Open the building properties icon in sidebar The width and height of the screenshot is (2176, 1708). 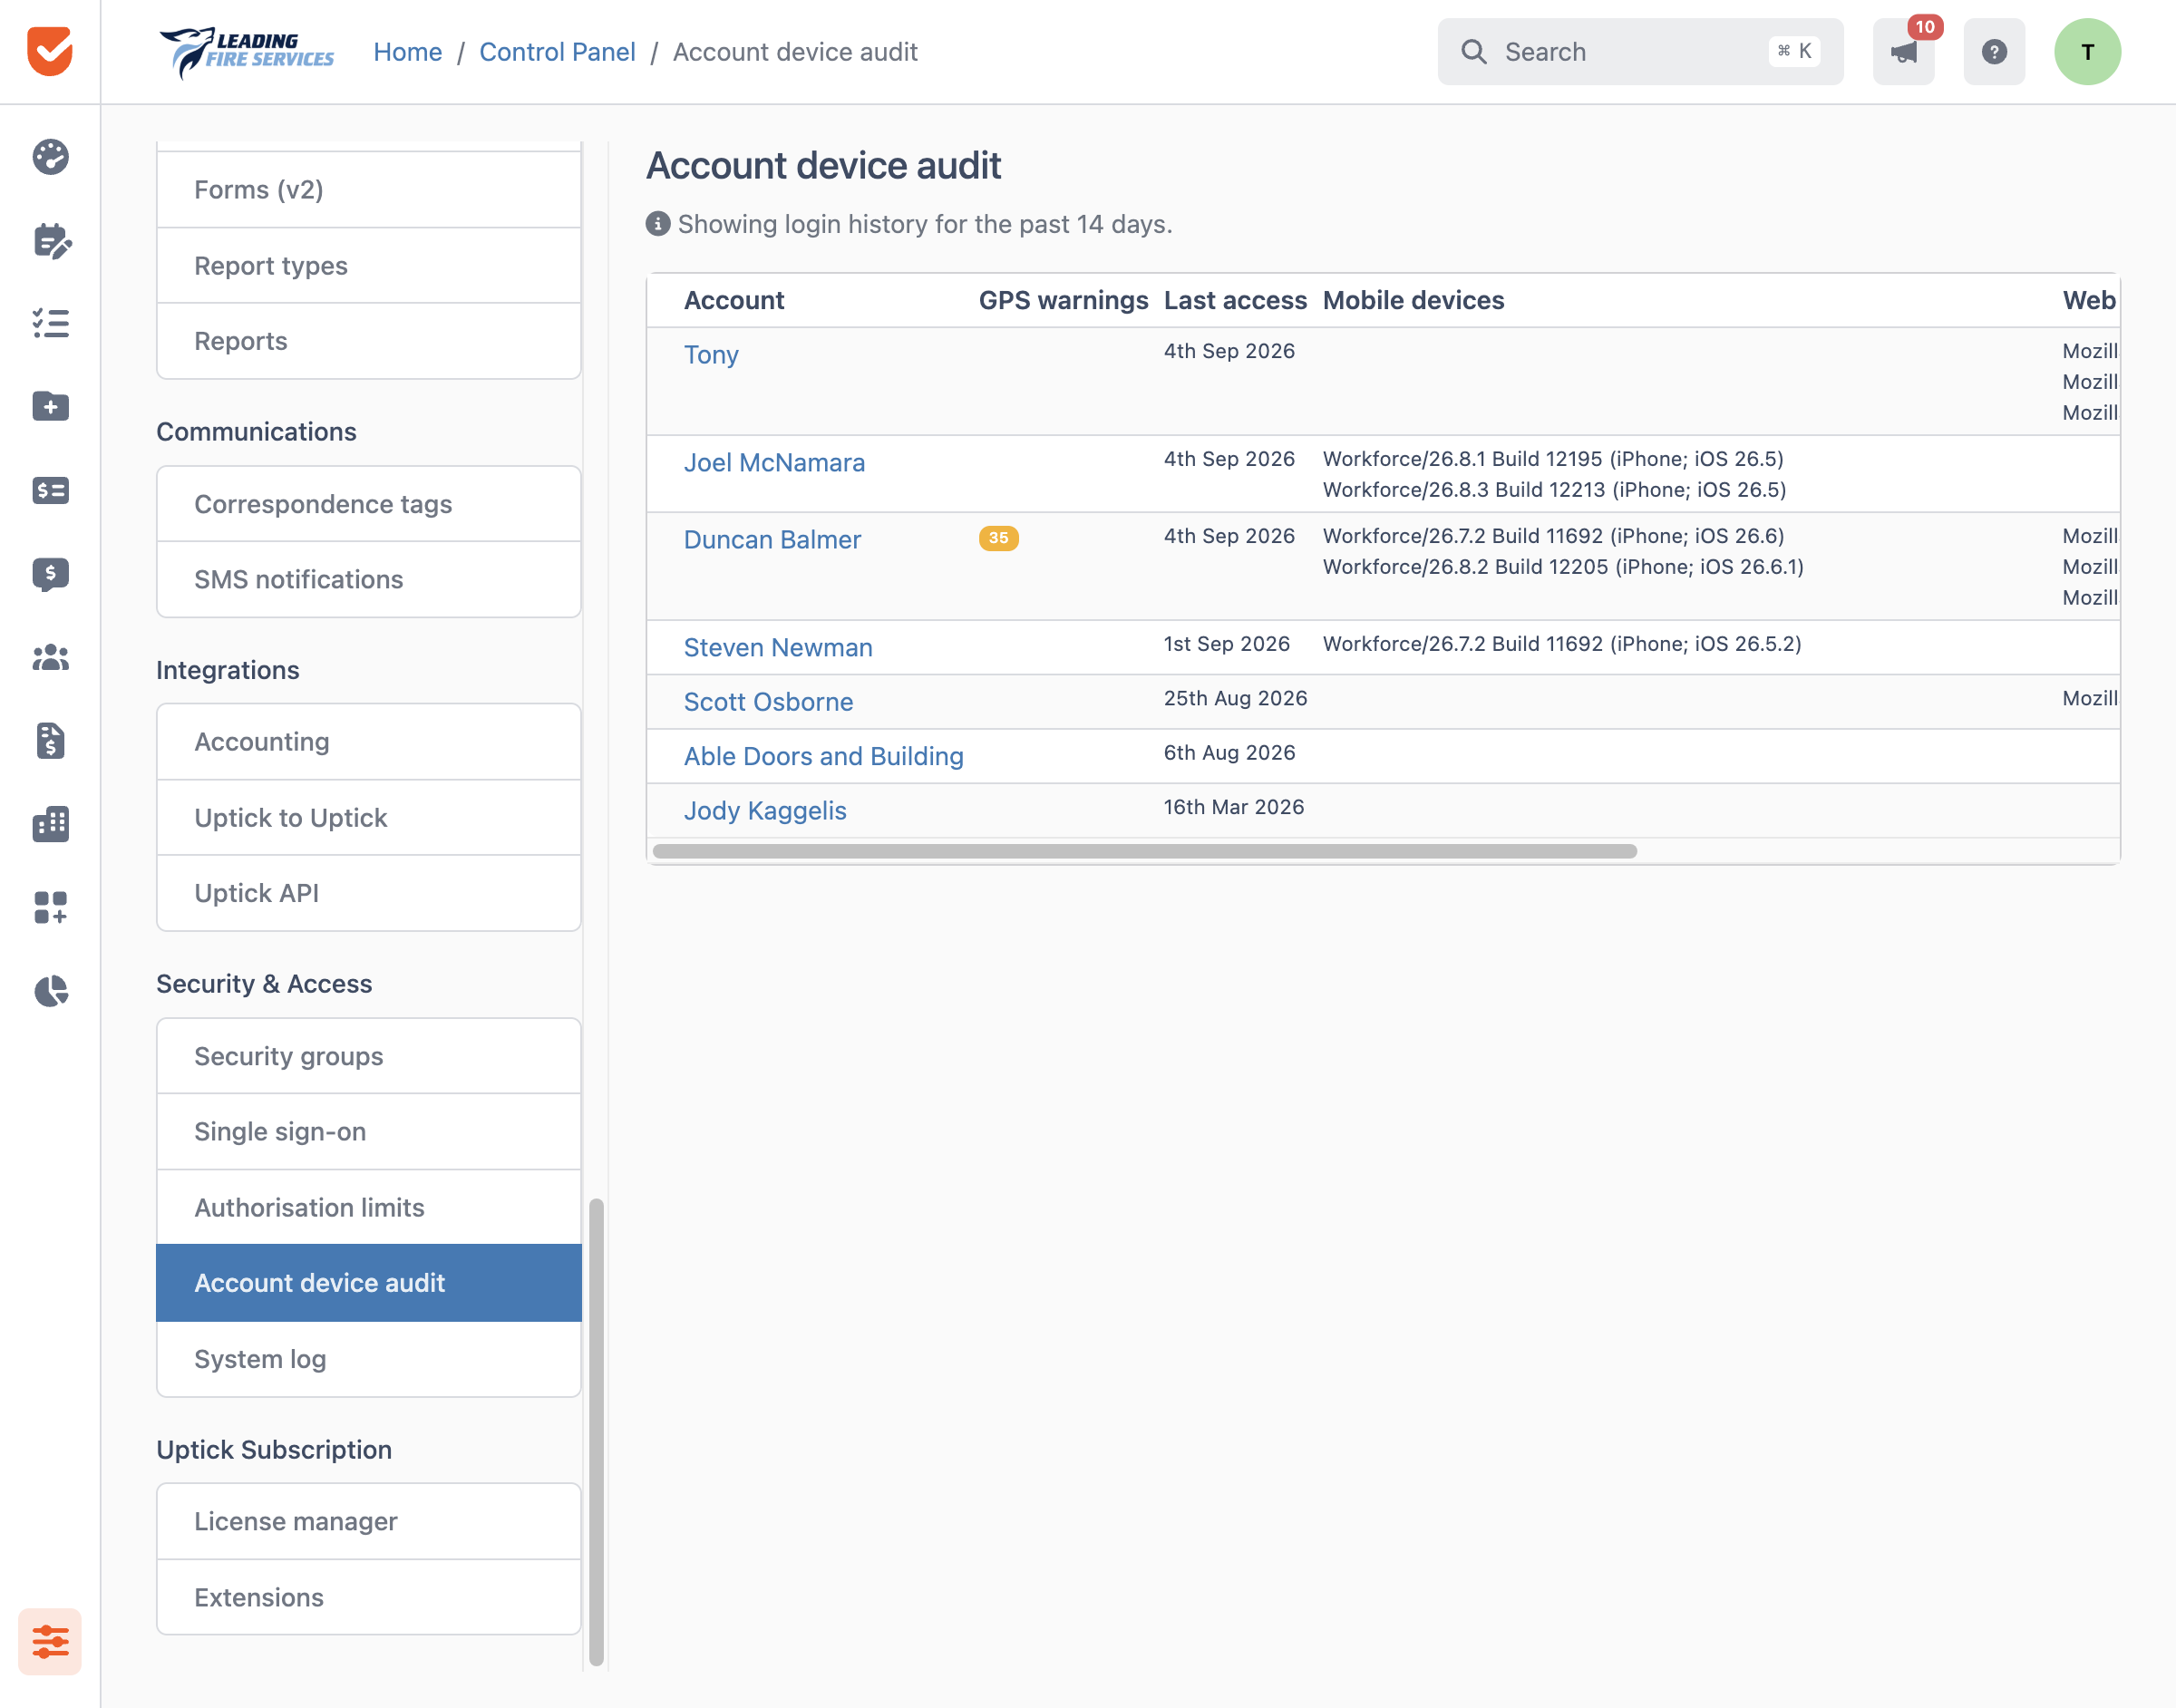pos(50,824)
